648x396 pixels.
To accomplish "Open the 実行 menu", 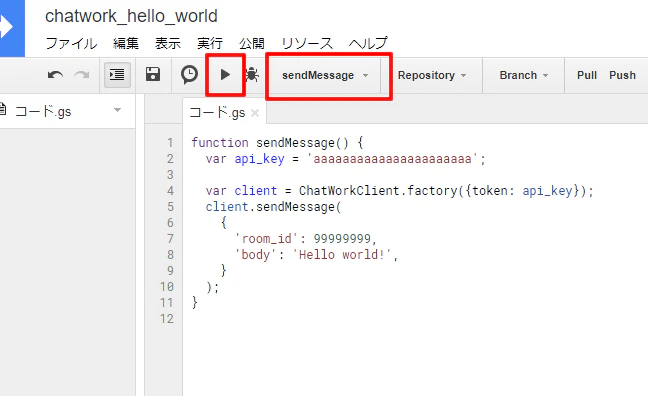I will click(210, 43).
